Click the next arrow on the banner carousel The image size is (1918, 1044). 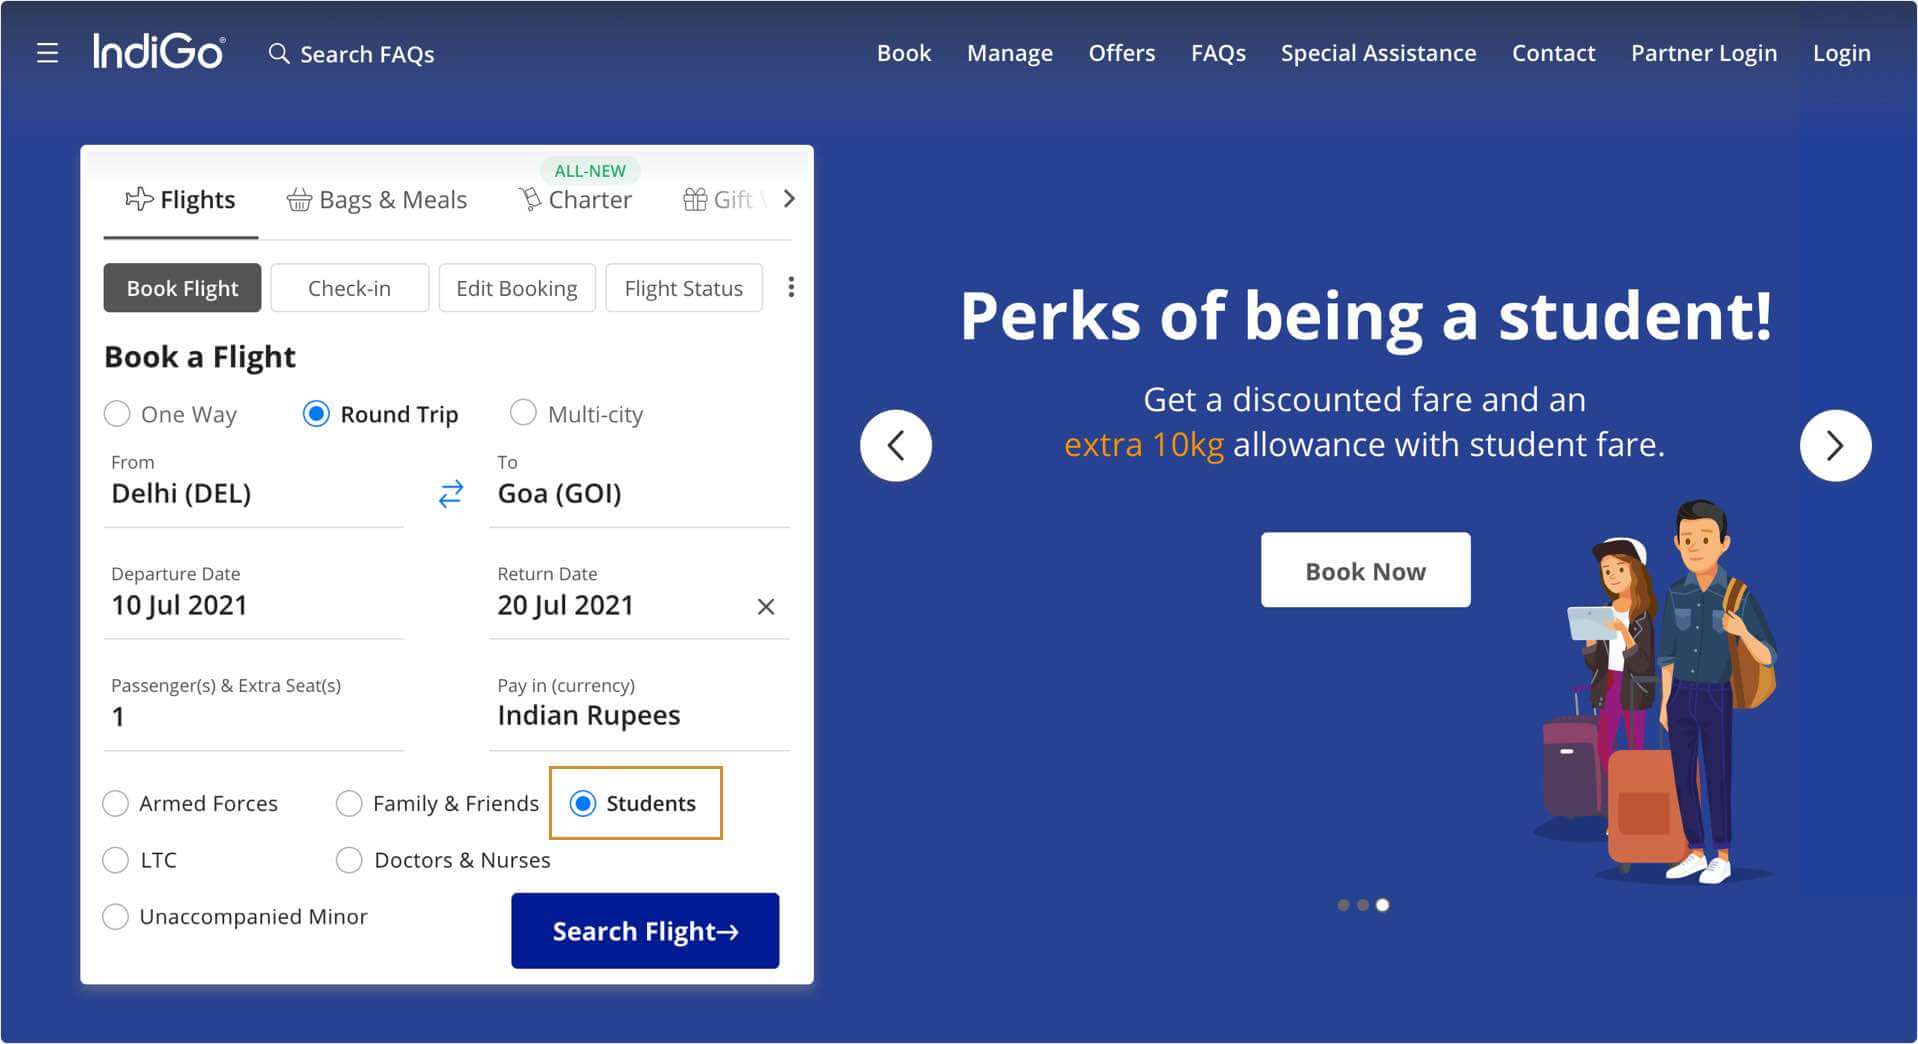pyautogui.click(x=1835, y=446)
